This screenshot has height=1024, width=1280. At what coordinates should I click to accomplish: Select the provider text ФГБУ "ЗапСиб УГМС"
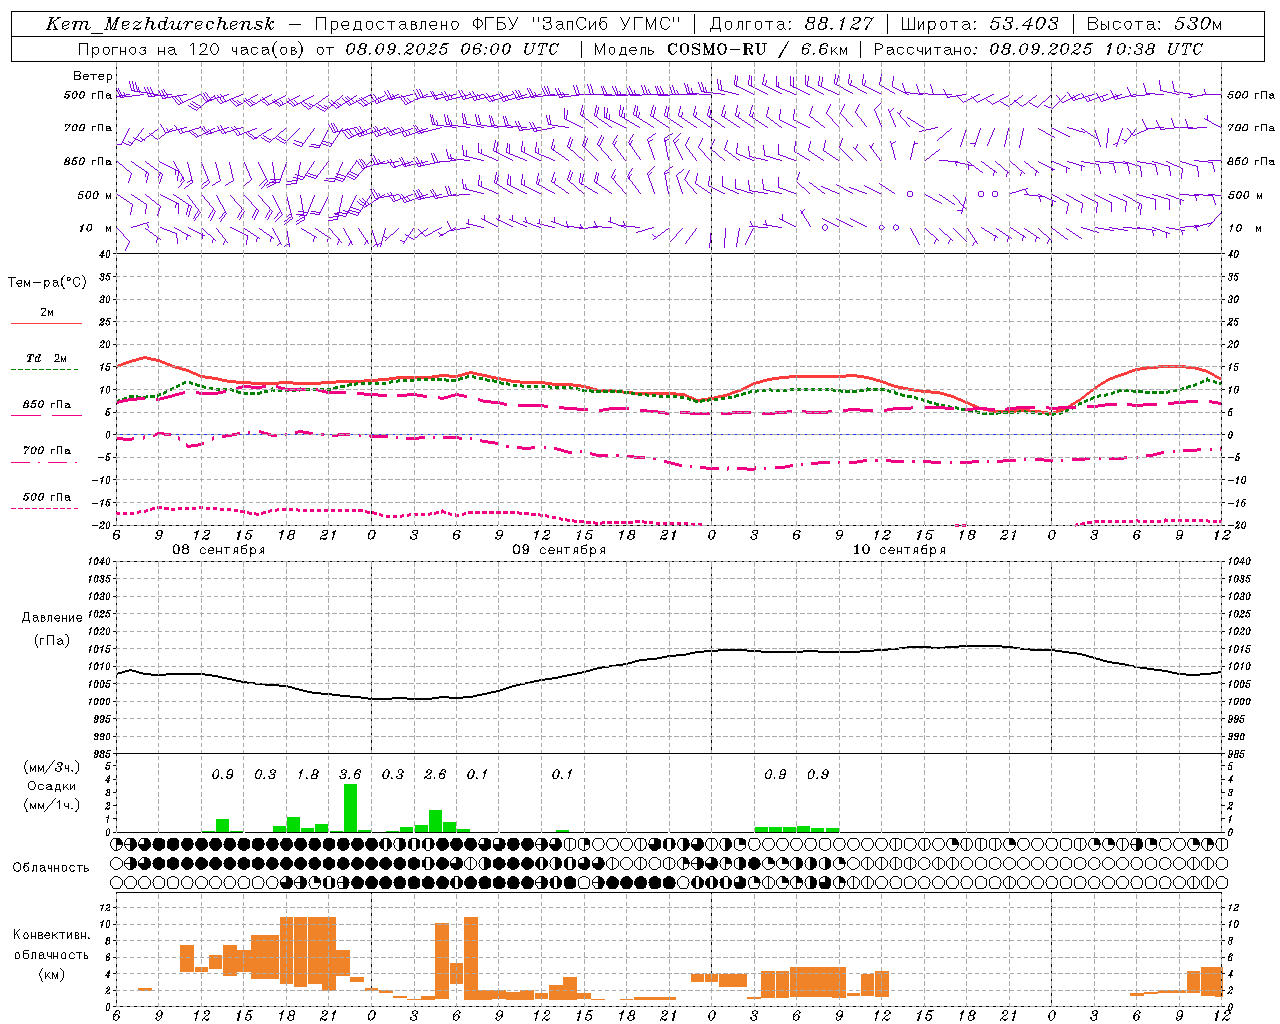pyautogui.click(x=576, y=24)
